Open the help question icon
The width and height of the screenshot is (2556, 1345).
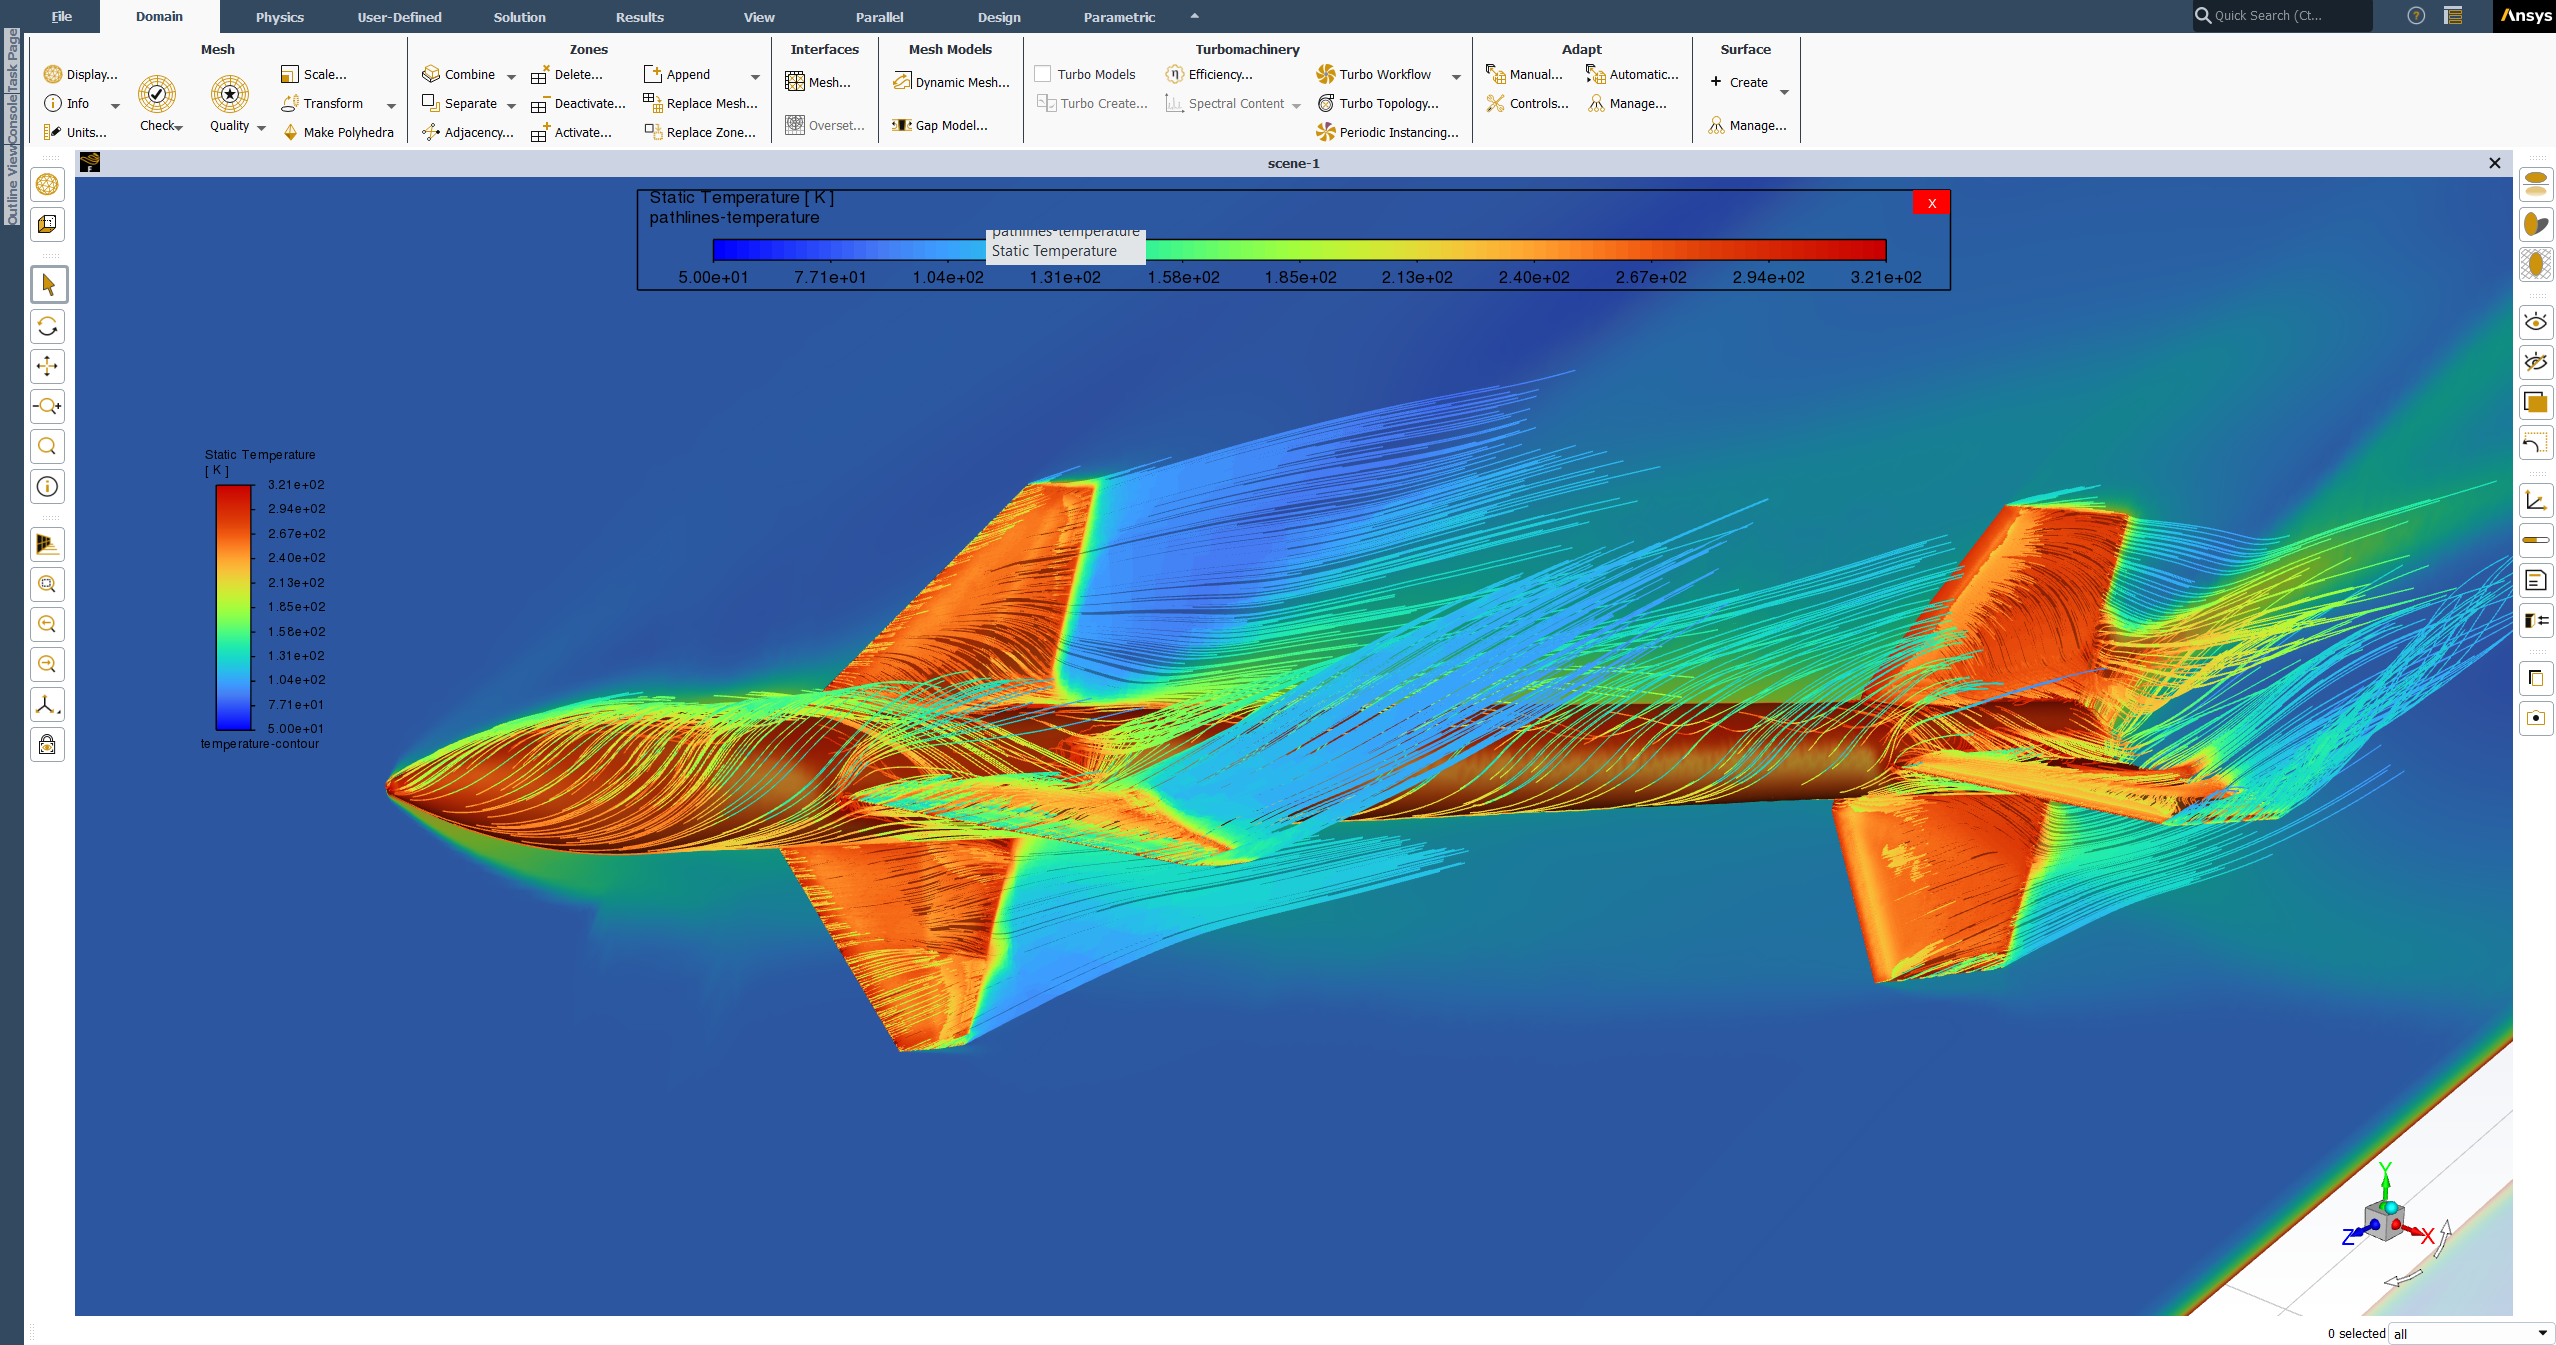click(2416, 15)
